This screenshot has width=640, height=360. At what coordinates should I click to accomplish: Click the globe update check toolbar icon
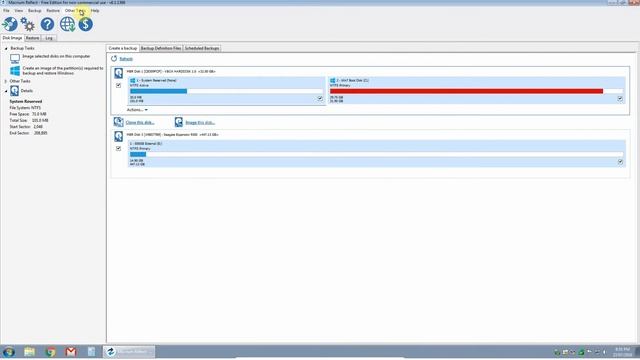pos(67,24)
